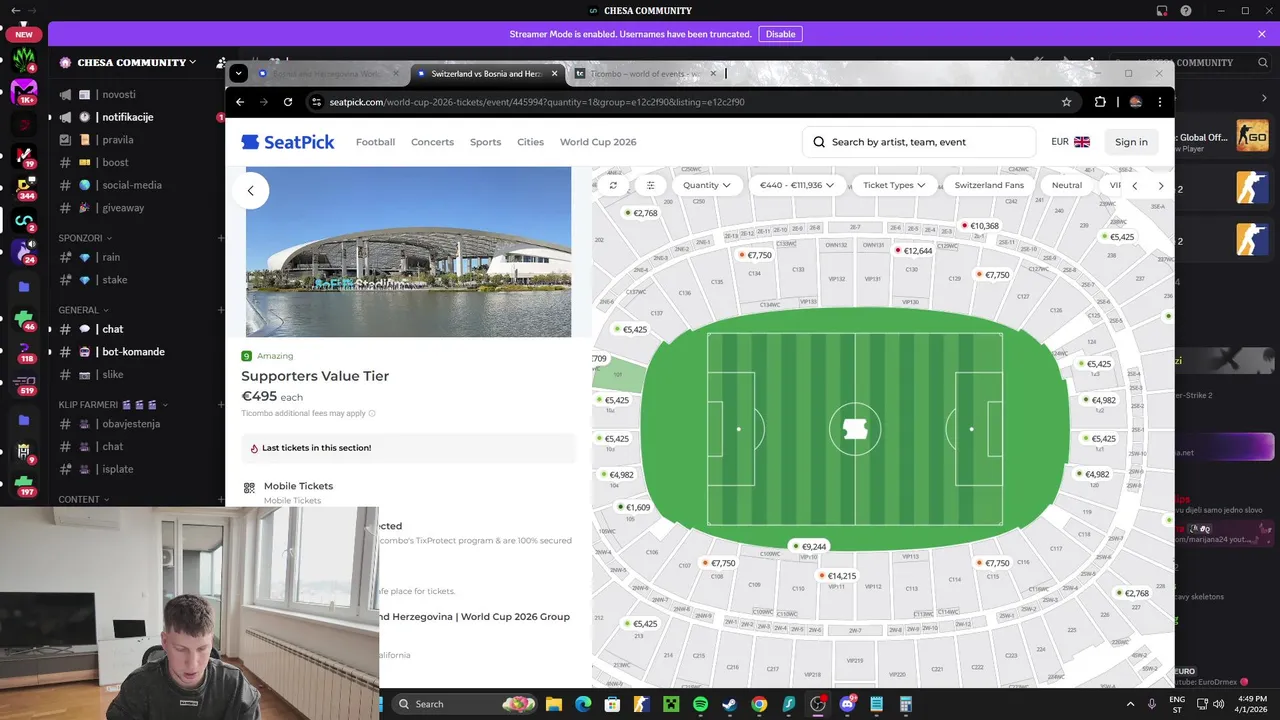This screenshot has width=1280, height=720.
Task: Open the Cities nav menu
Action: (530, 142)
